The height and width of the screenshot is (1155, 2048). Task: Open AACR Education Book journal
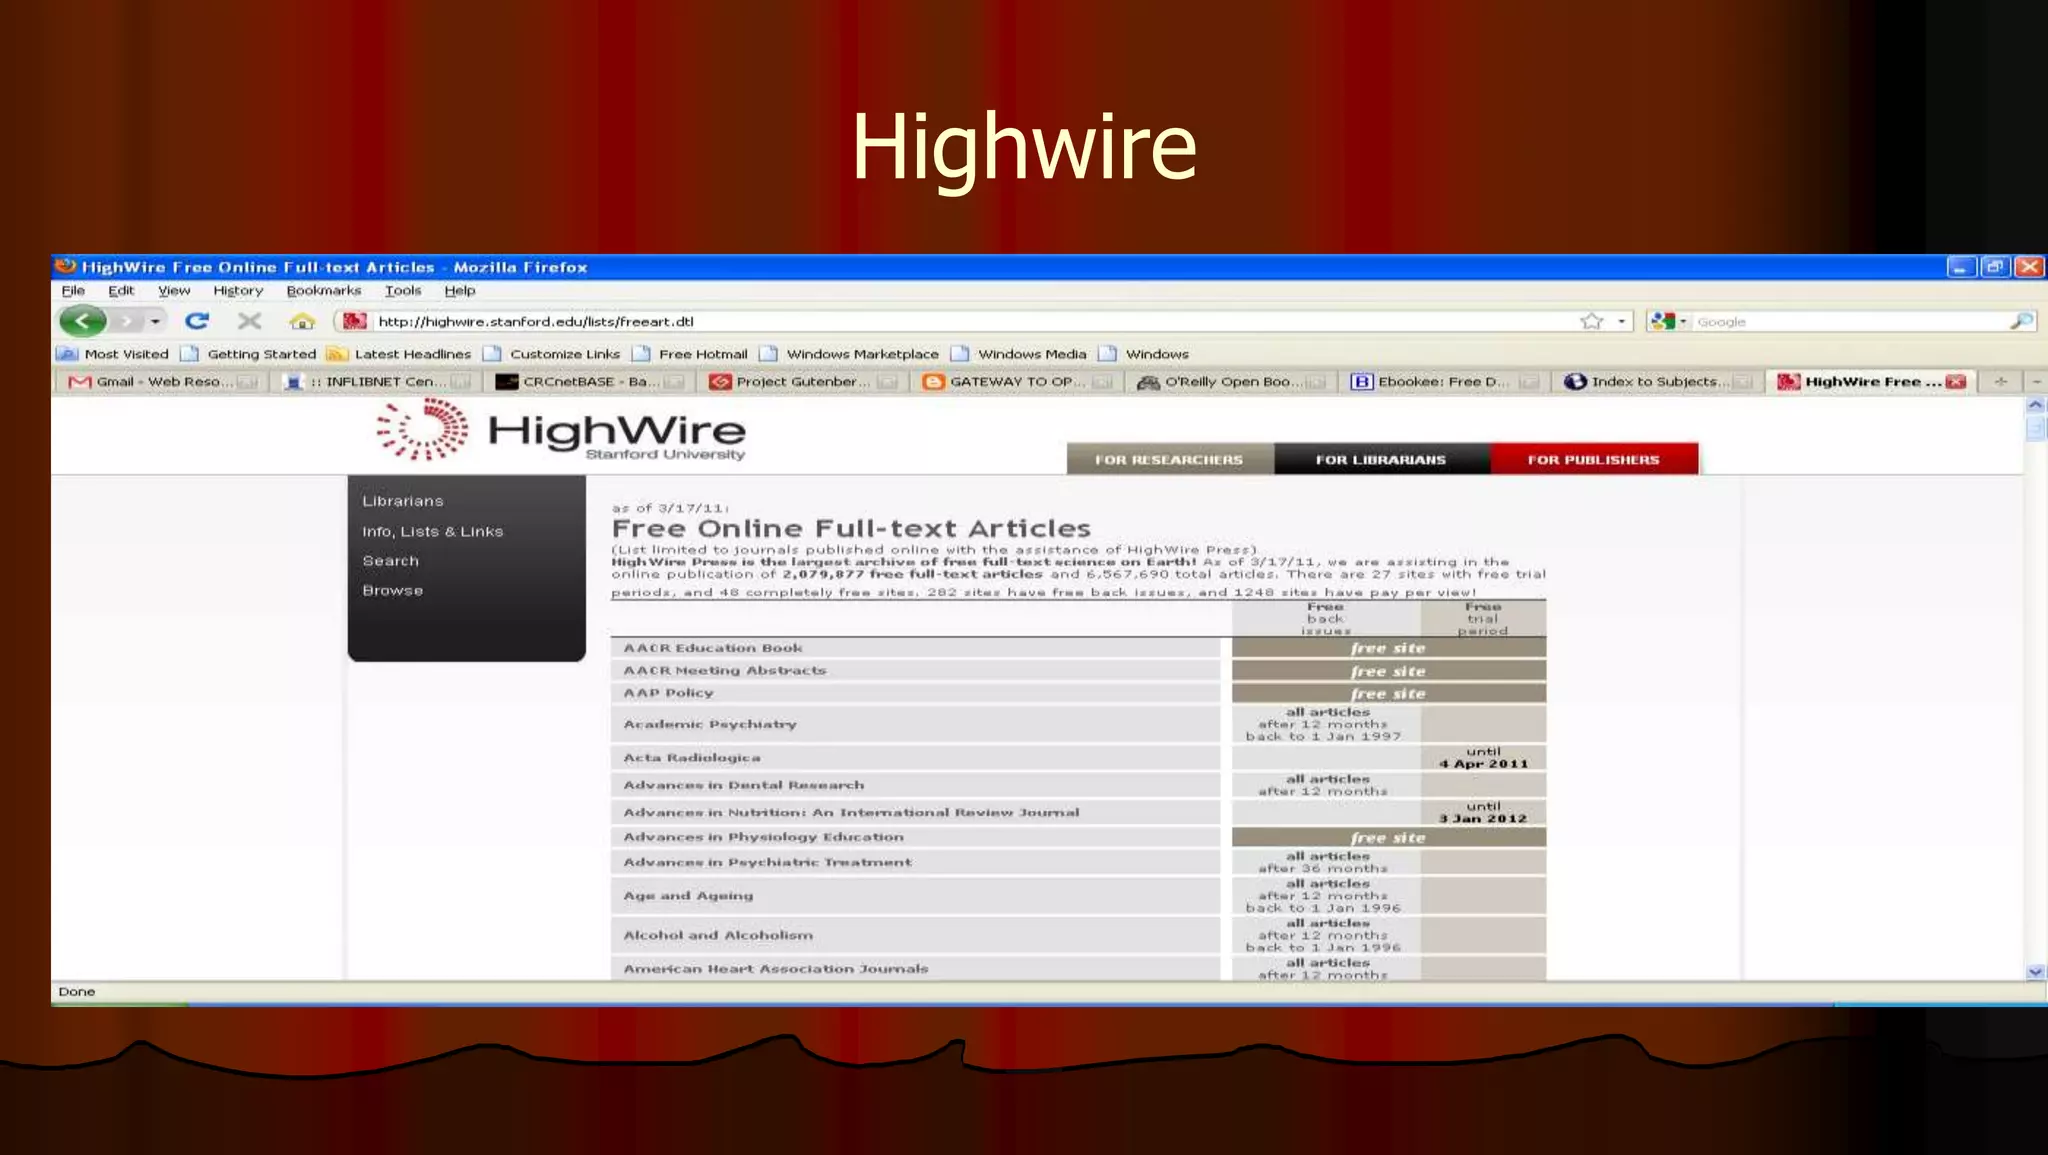[713, 648]
